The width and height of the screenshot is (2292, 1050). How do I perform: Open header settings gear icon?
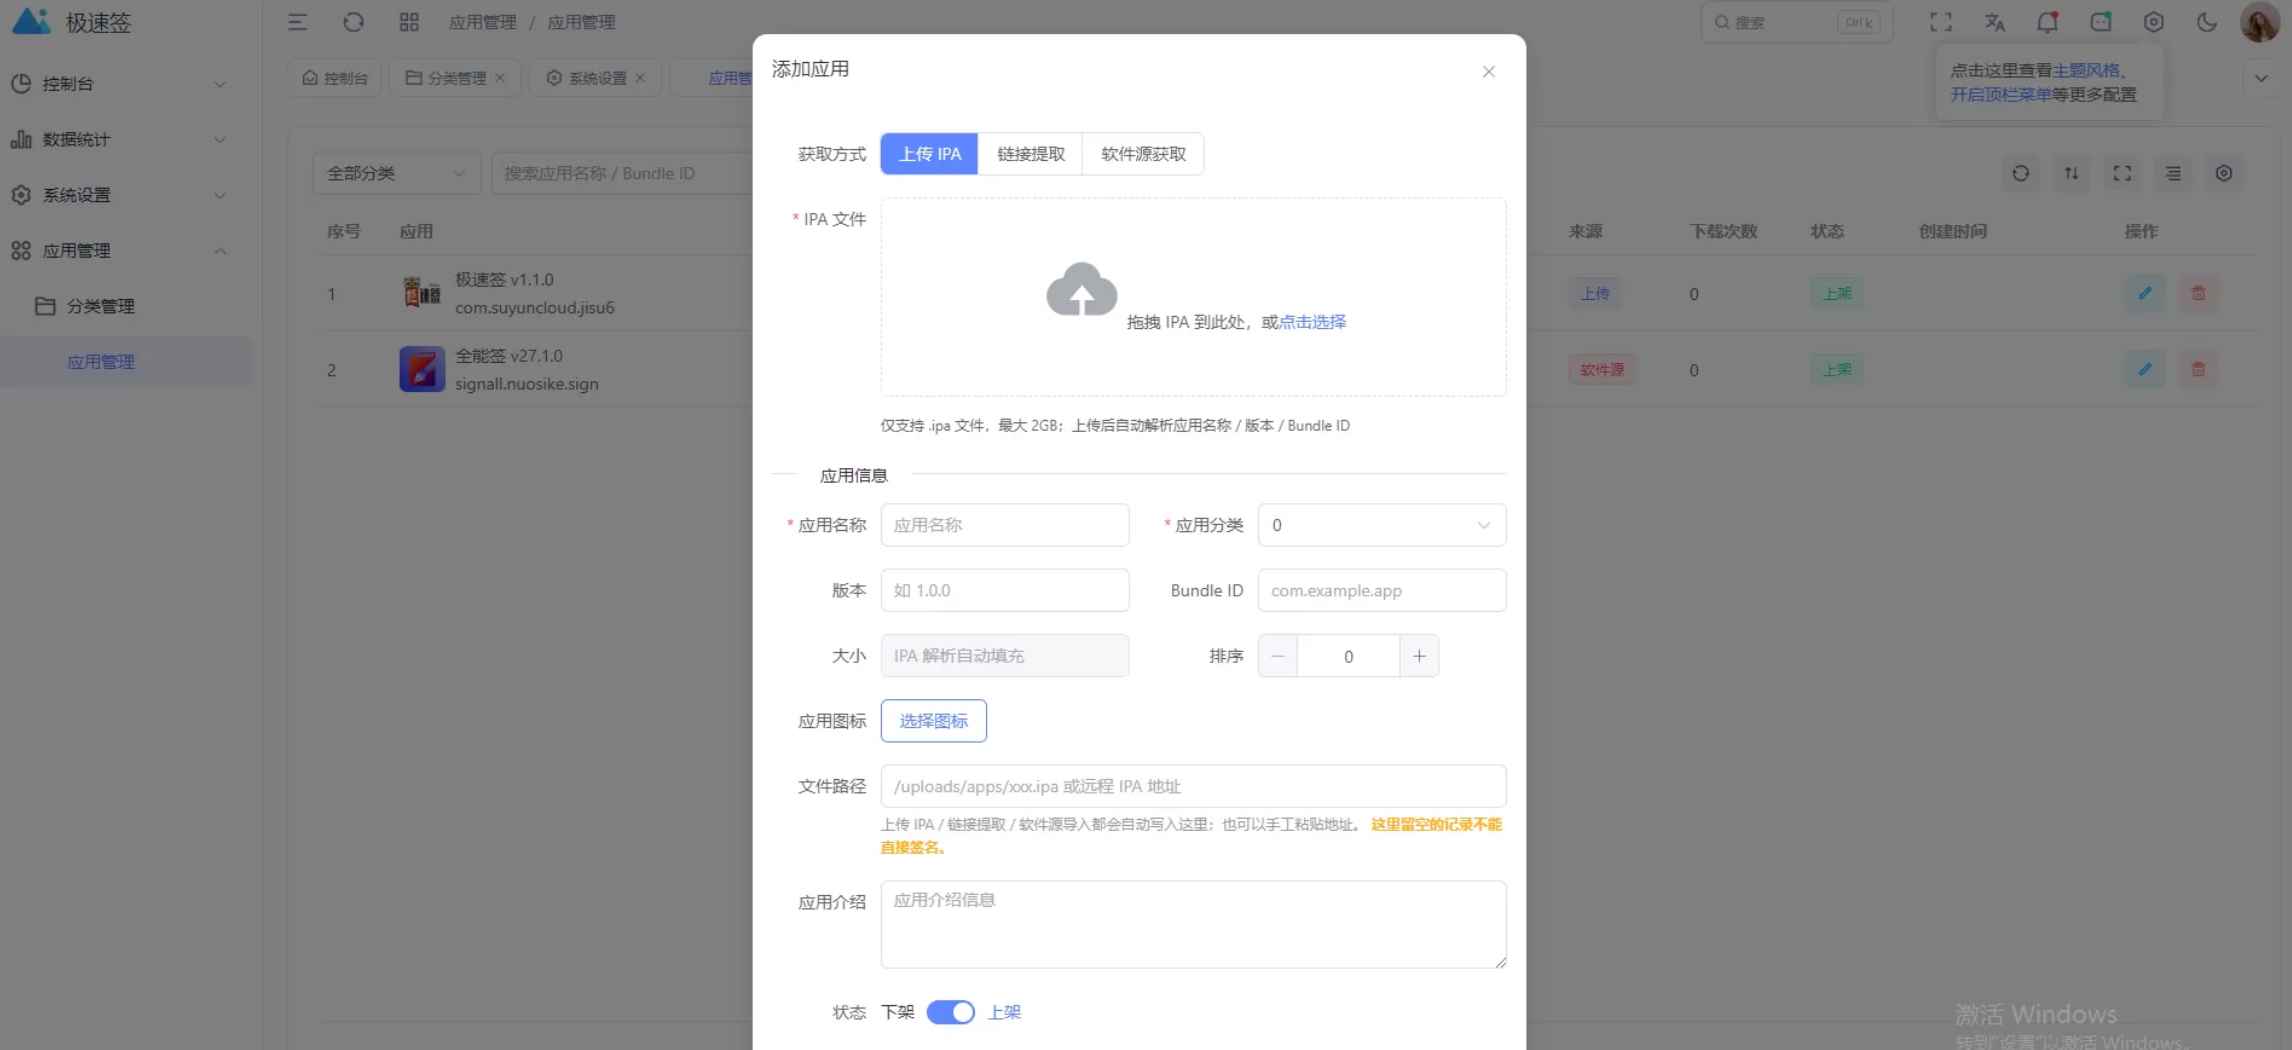(2153, 22)
